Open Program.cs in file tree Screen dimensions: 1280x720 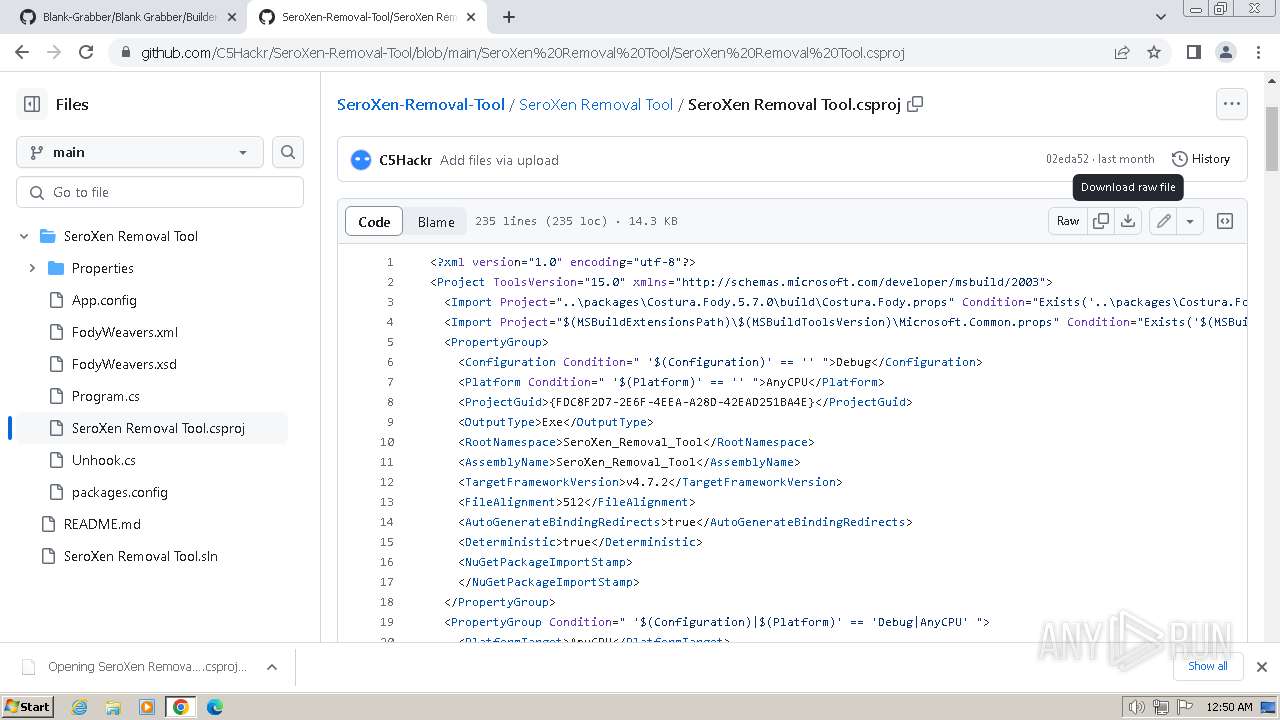click(106, 396)
